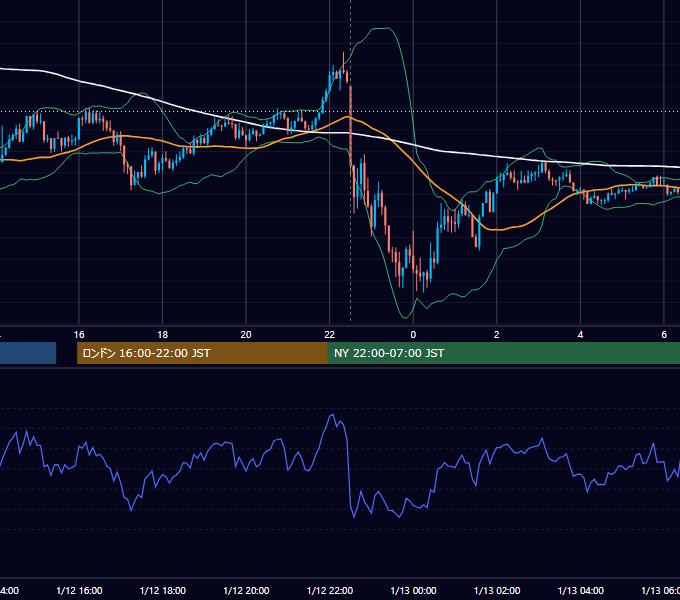Click the 1/13 02:00 date label on the lower axis
This screenshot has width=680, height=600.
point(497,590)
